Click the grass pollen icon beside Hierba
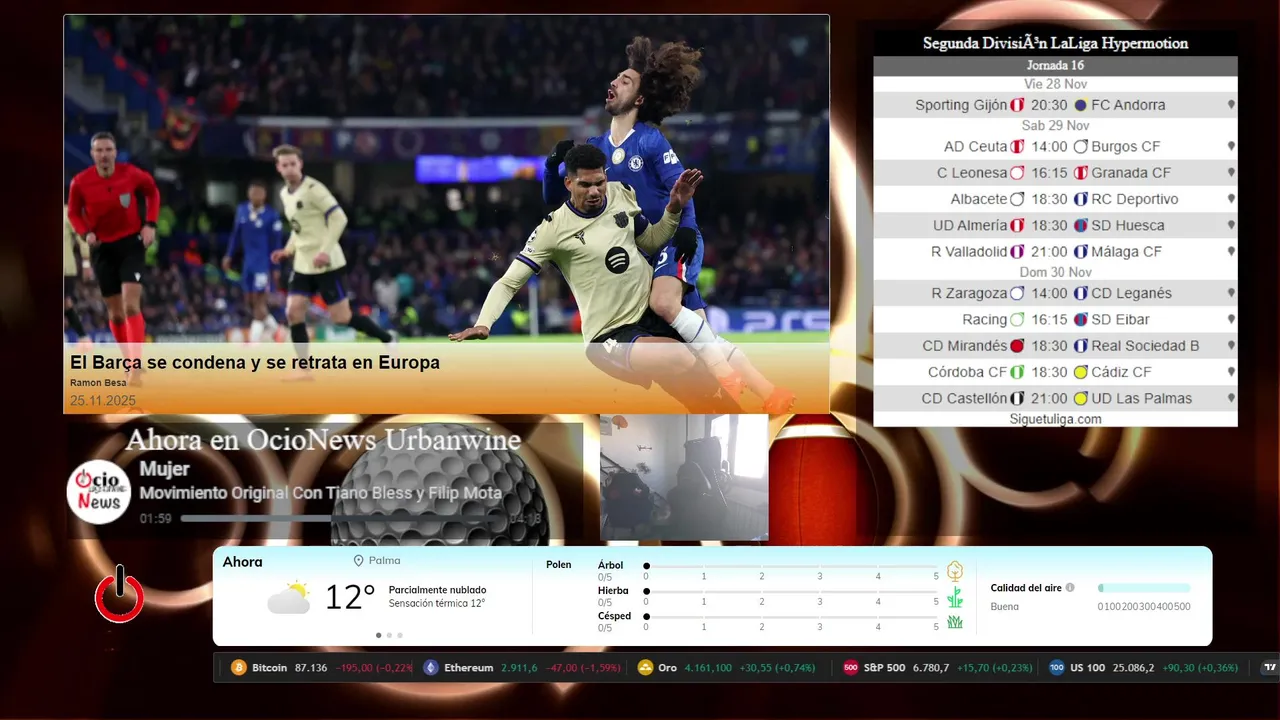This screenshot has width=1280, height=720. point(955,597)
